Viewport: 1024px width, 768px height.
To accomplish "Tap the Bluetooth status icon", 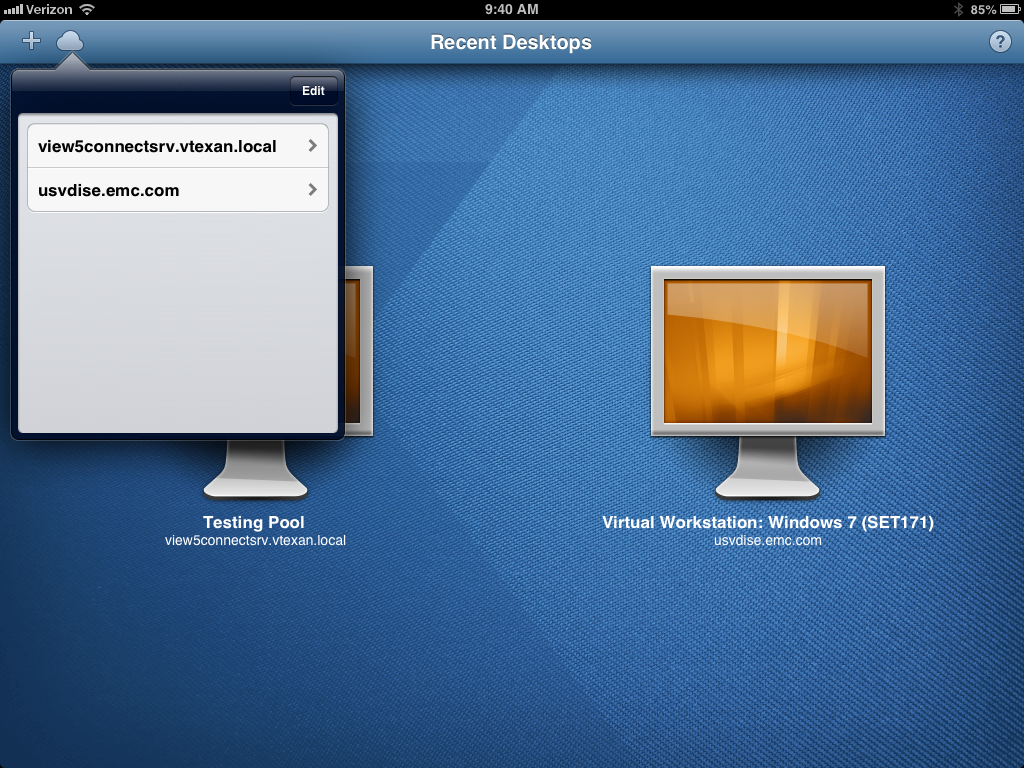I will tap(957, 9).
